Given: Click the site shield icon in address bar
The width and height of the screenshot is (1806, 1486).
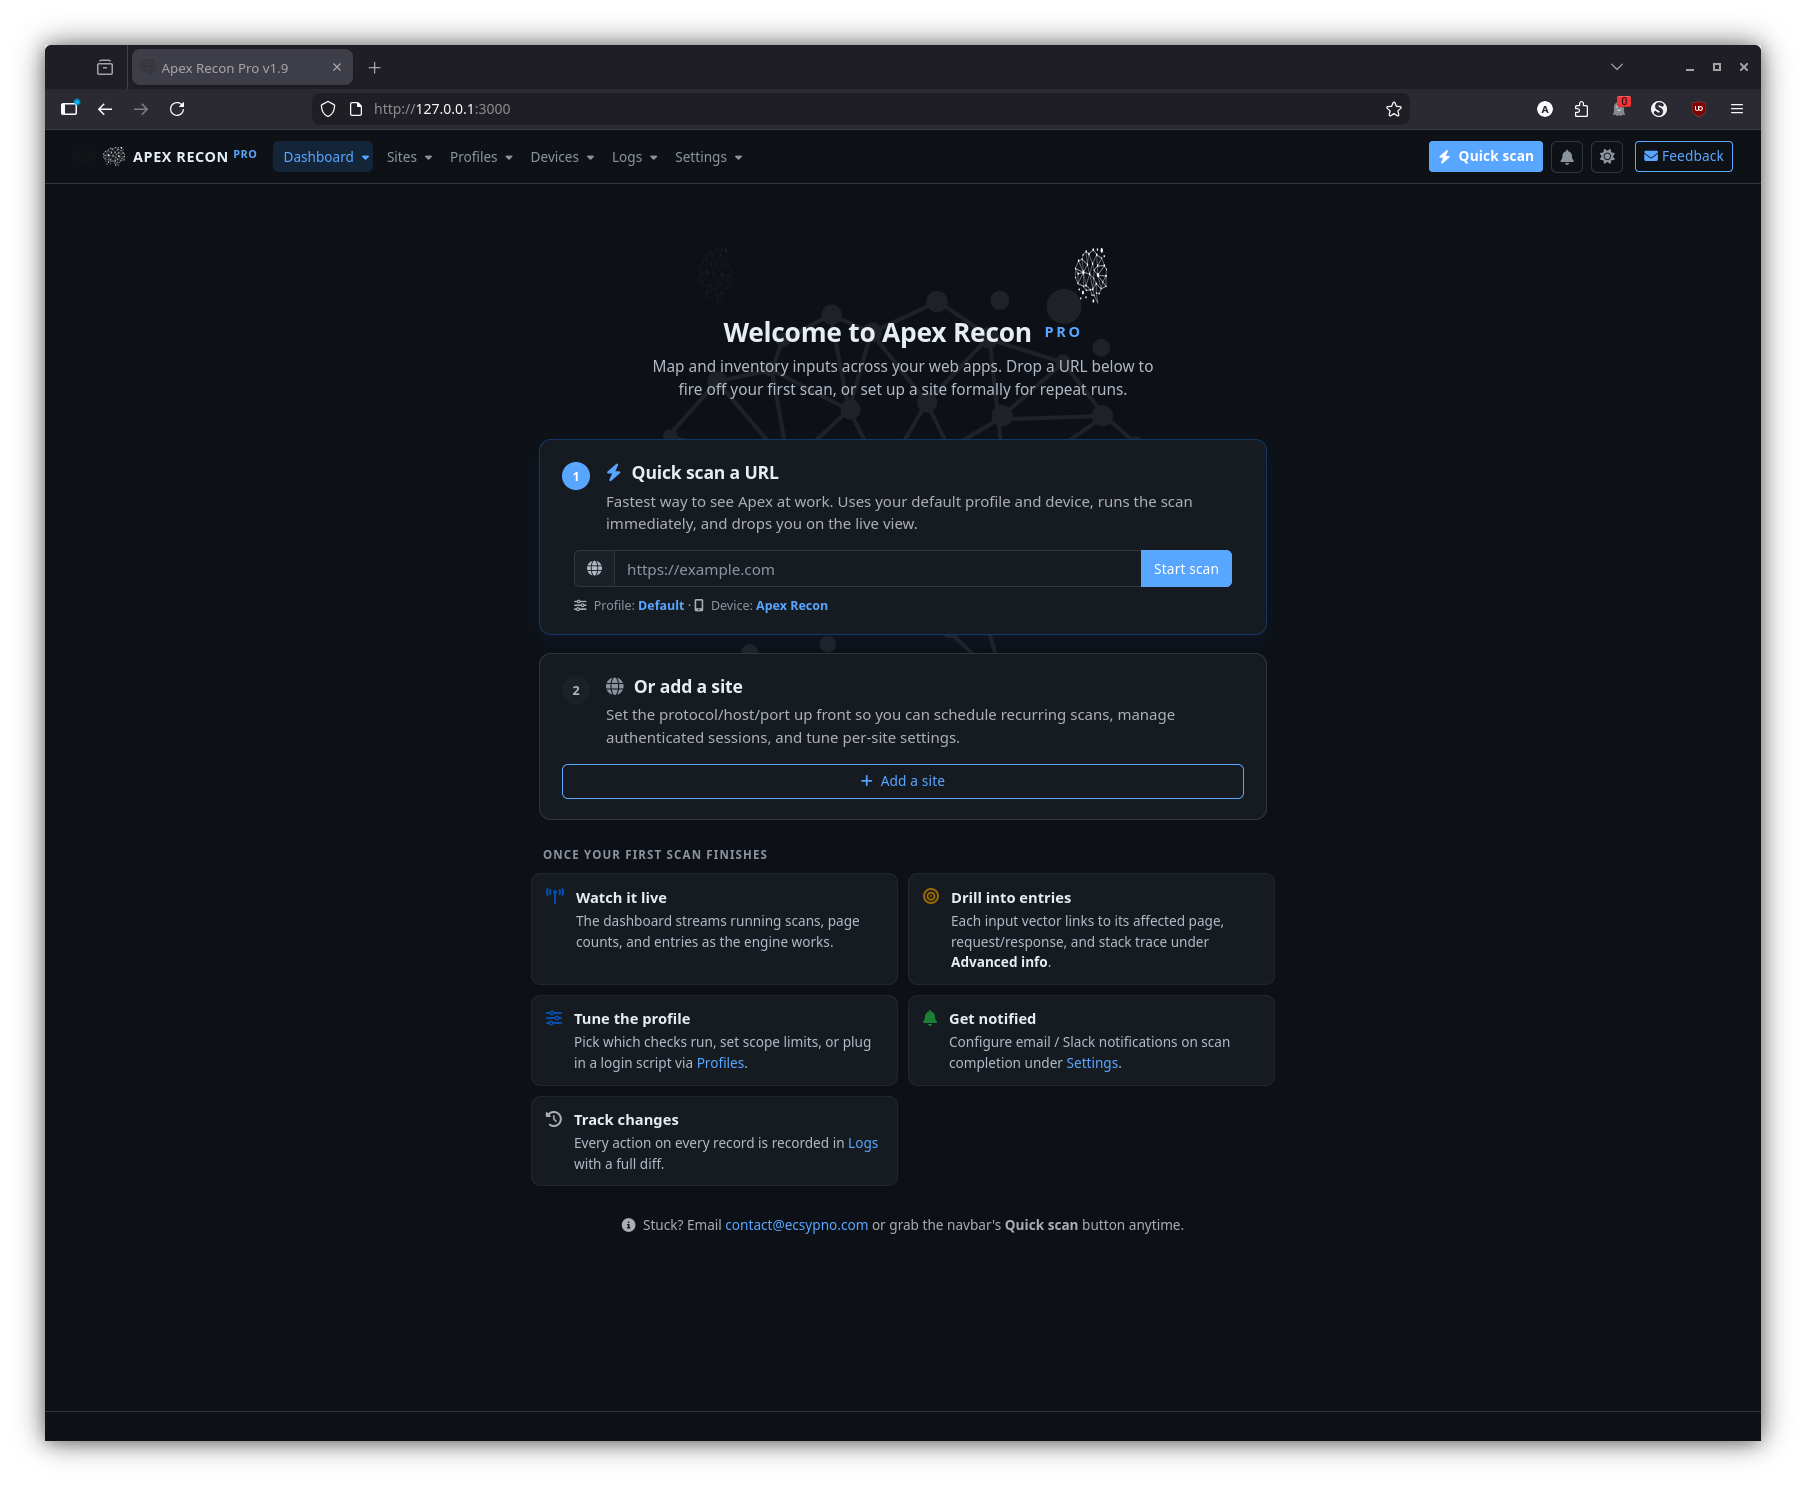Looking at the screenshot, I should pos(328,109).
